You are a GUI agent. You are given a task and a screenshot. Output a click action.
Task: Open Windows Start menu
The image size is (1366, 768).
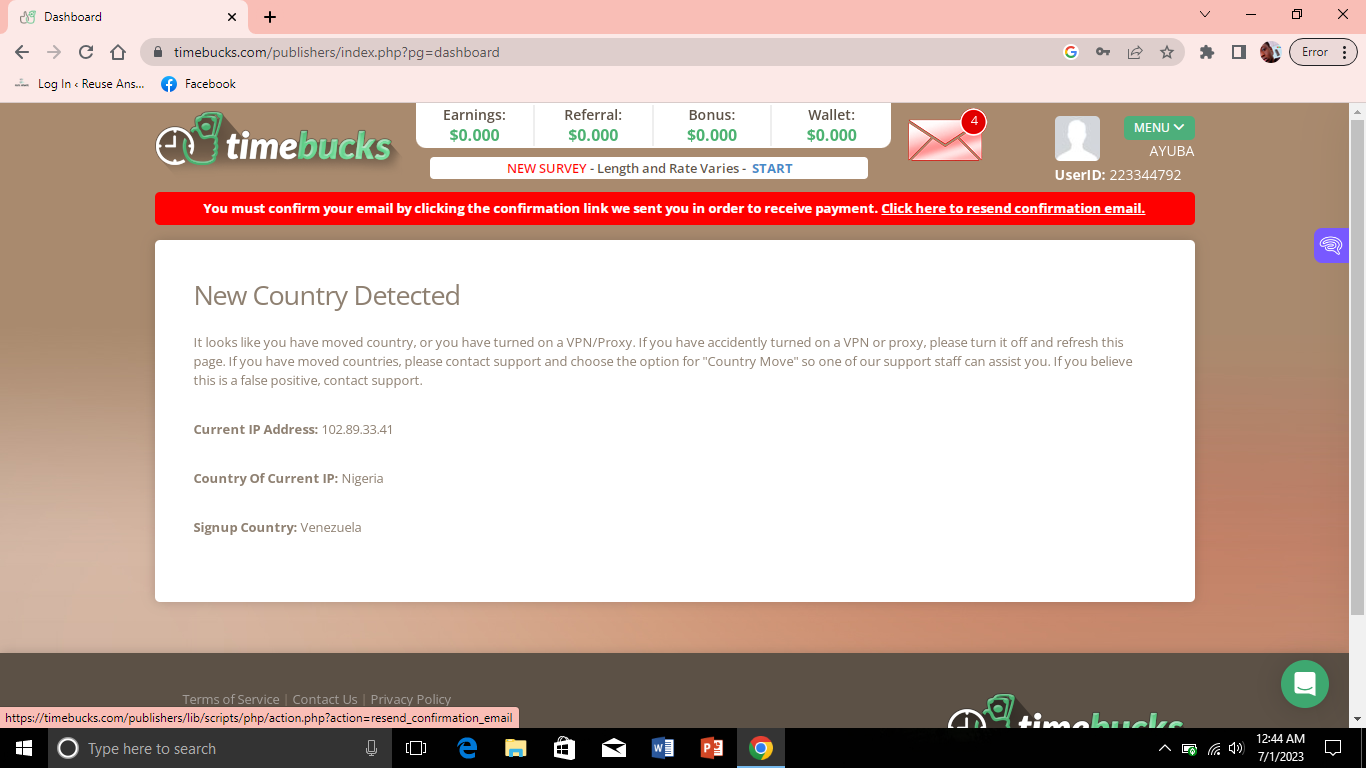point(23,748)
